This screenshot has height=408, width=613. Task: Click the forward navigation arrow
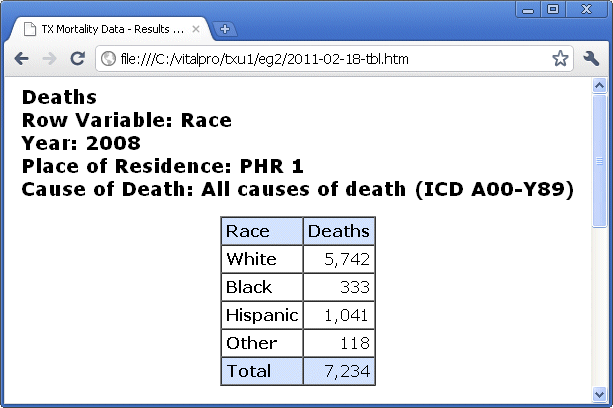click(49, 59)
